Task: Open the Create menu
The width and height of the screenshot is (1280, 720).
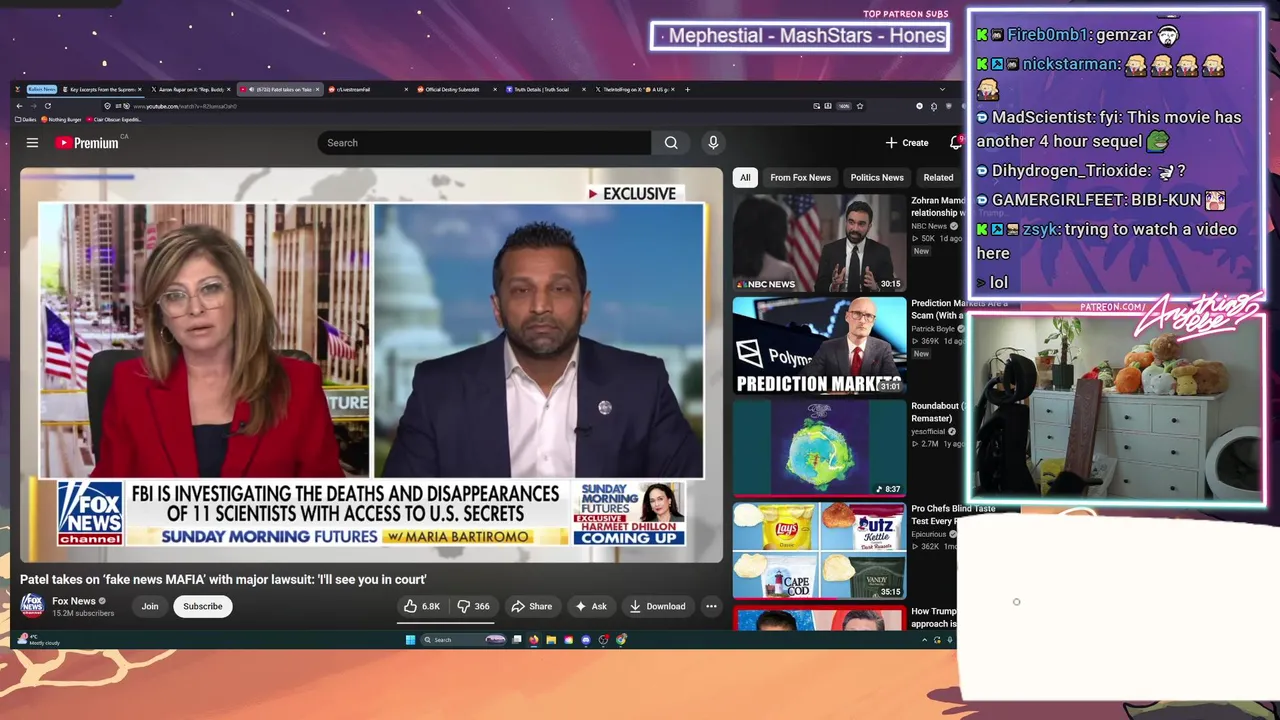Action: coord(907,143)
